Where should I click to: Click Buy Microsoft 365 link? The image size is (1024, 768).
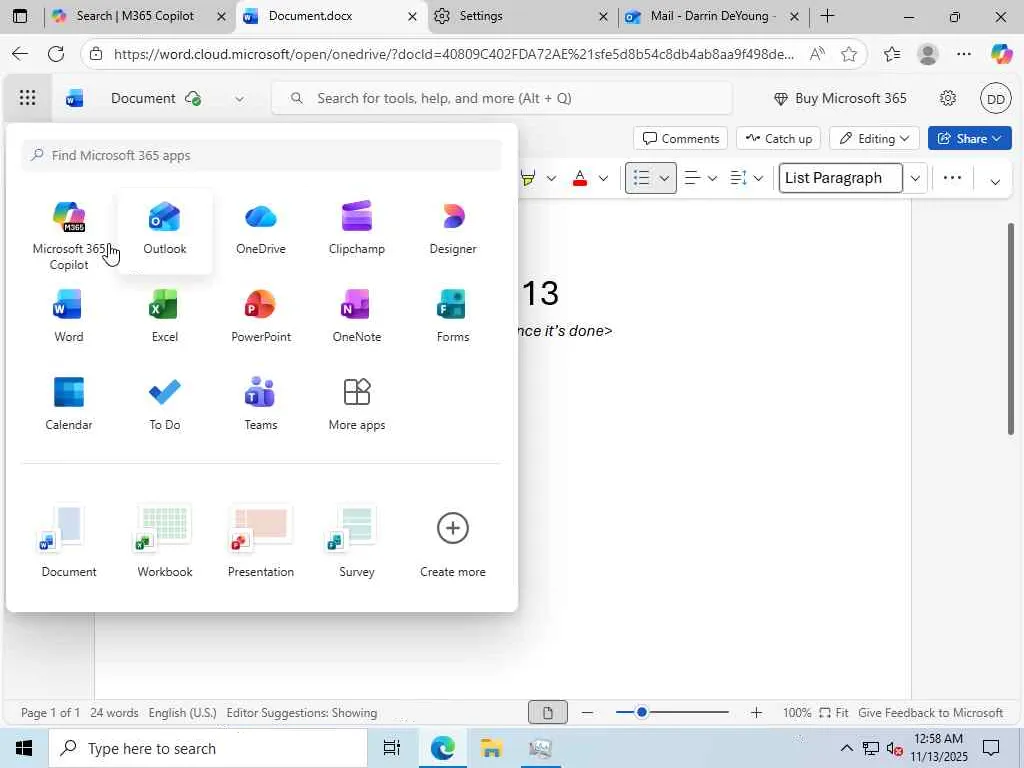(x=840, y=99)
